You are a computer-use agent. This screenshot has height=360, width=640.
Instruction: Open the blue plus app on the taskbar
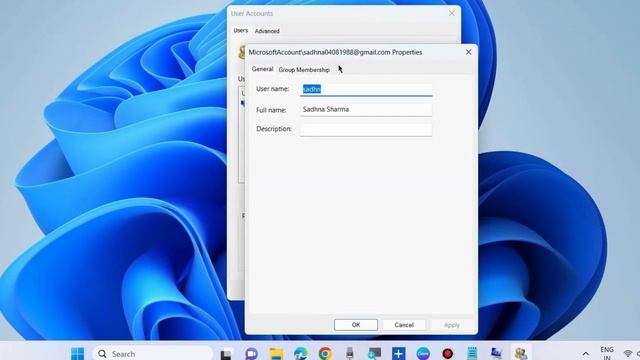[398, 353]
